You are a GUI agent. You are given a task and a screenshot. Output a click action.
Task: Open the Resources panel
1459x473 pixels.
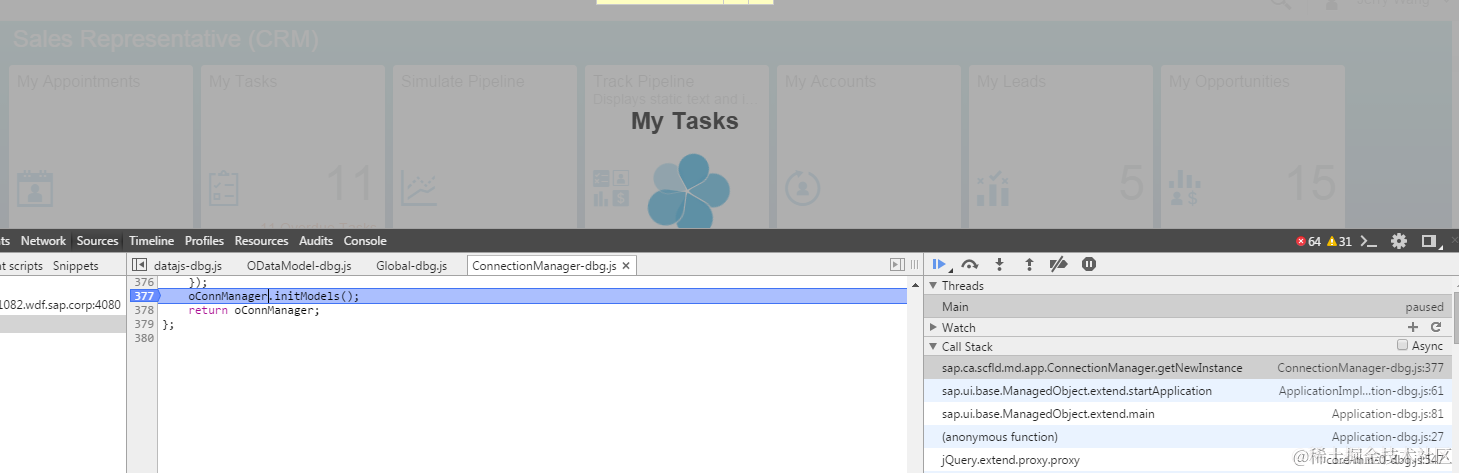261,241
